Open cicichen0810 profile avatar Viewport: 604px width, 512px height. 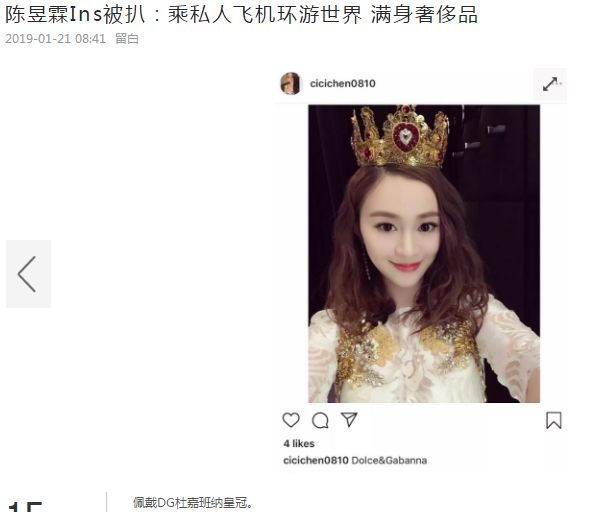pos(290,83)
